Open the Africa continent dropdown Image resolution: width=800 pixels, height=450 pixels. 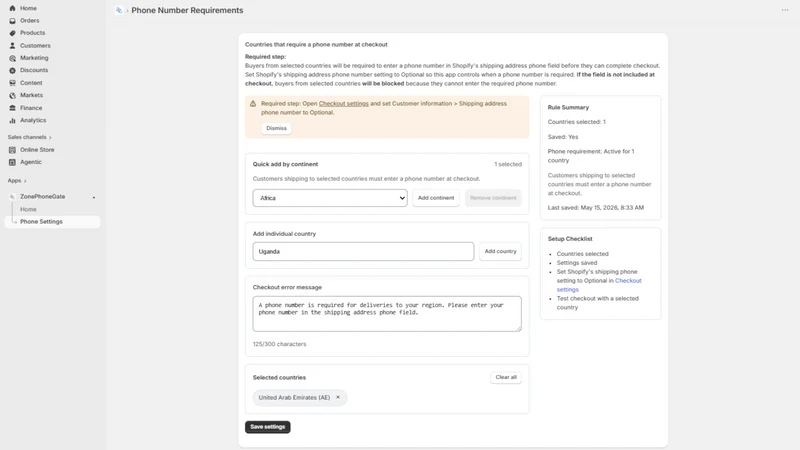tap(330, 198)
